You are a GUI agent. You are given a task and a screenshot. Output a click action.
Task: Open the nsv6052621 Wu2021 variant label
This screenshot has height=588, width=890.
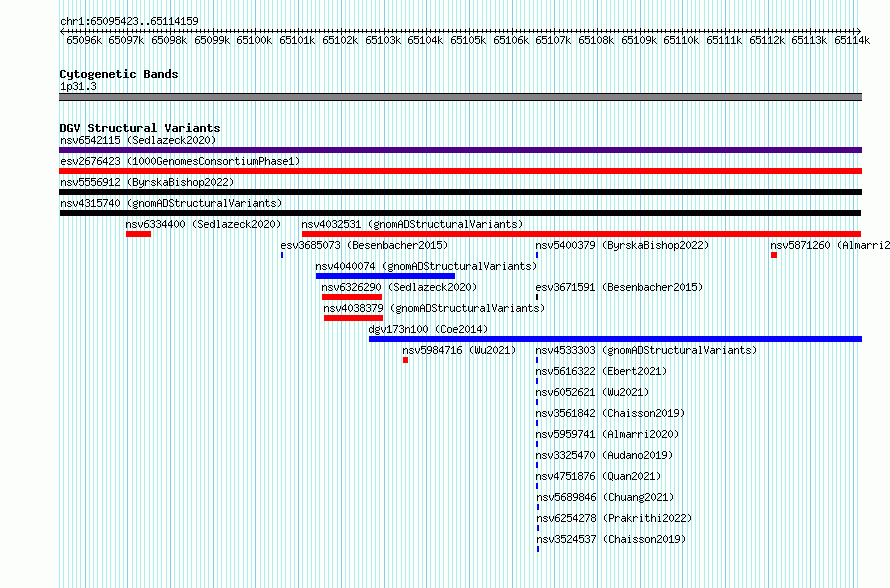click(593, 392)
